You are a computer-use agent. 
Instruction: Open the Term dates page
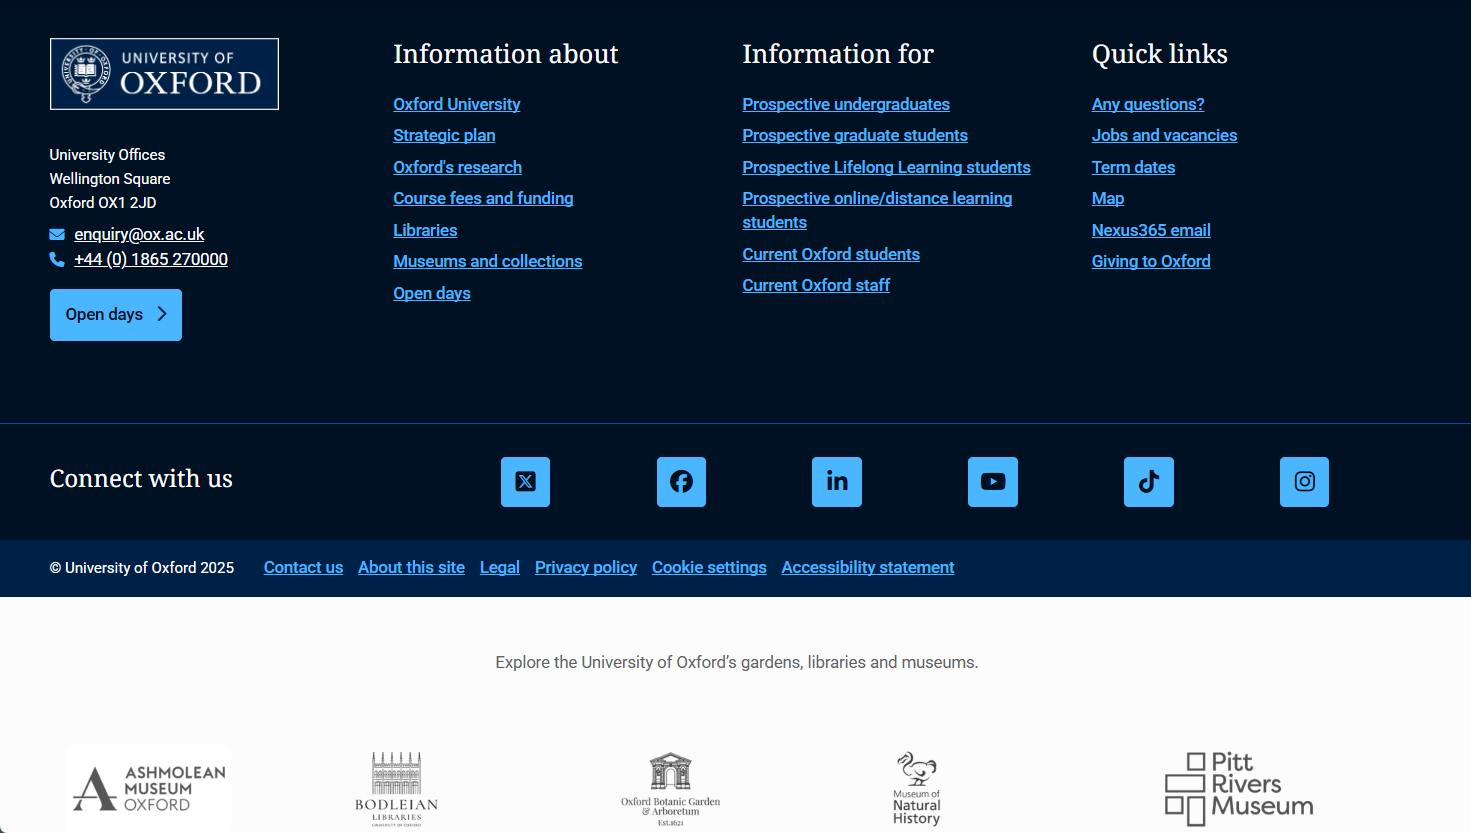pyautogui.click(x=1133, y=167)
